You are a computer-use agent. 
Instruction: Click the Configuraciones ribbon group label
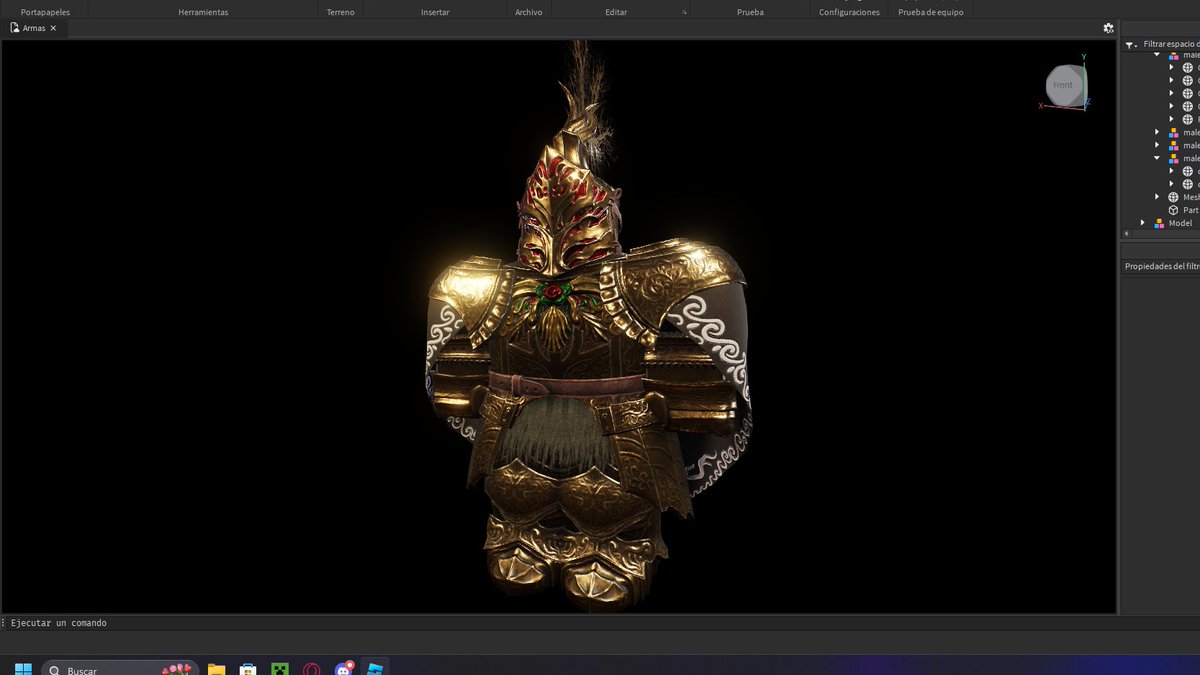[849, 12]
